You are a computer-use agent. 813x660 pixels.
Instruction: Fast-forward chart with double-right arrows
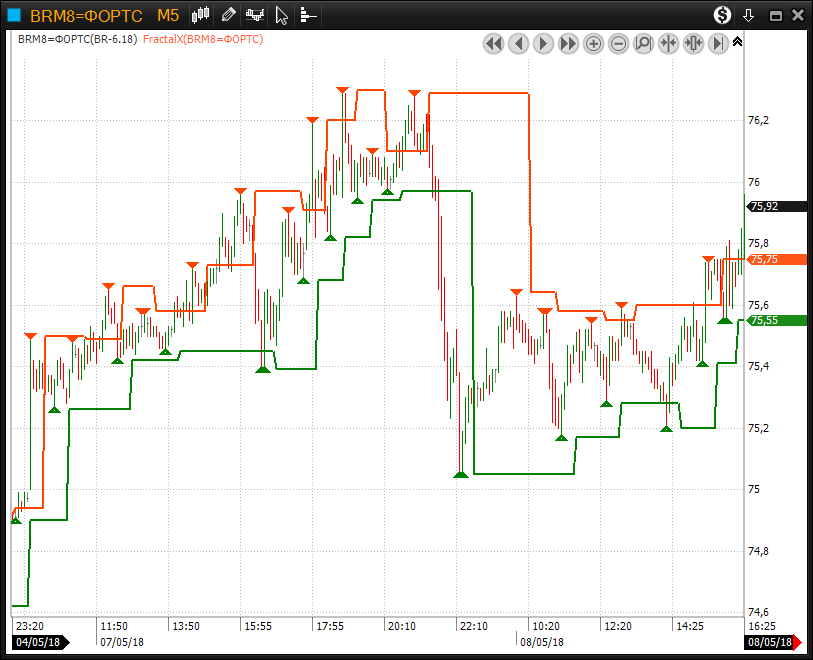point(568,43)
